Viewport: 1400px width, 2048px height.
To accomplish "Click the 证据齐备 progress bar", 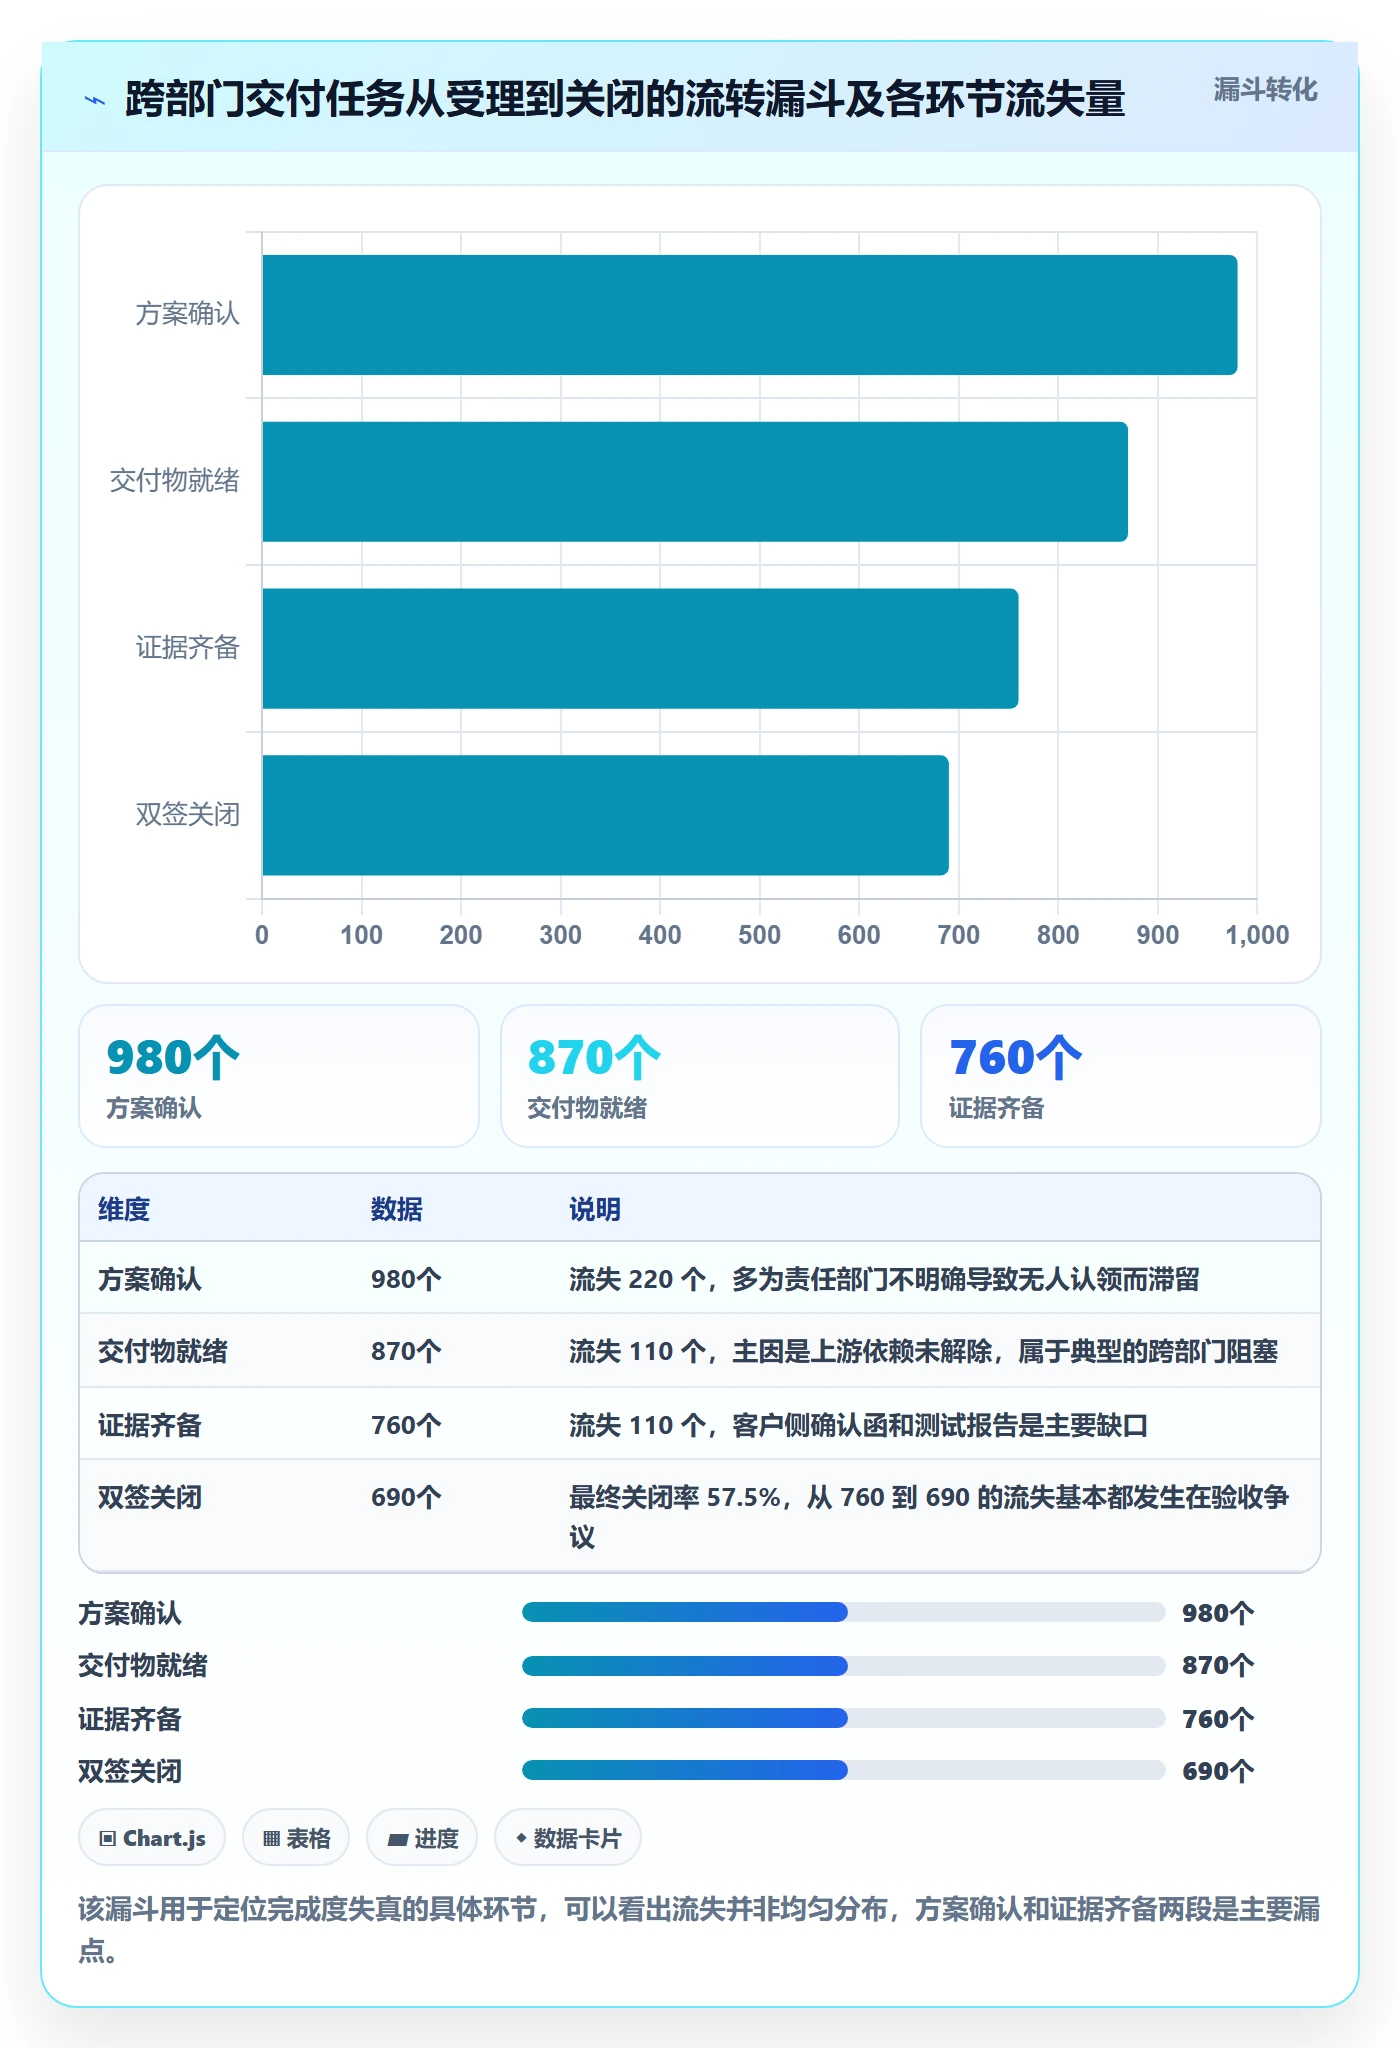I will click(x=844, y=1718).
